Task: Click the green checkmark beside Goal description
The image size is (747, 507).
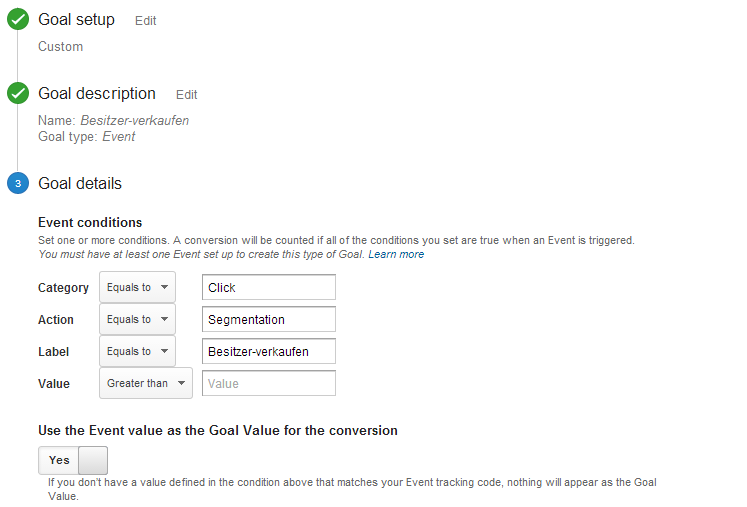Action: click(18, 94)
